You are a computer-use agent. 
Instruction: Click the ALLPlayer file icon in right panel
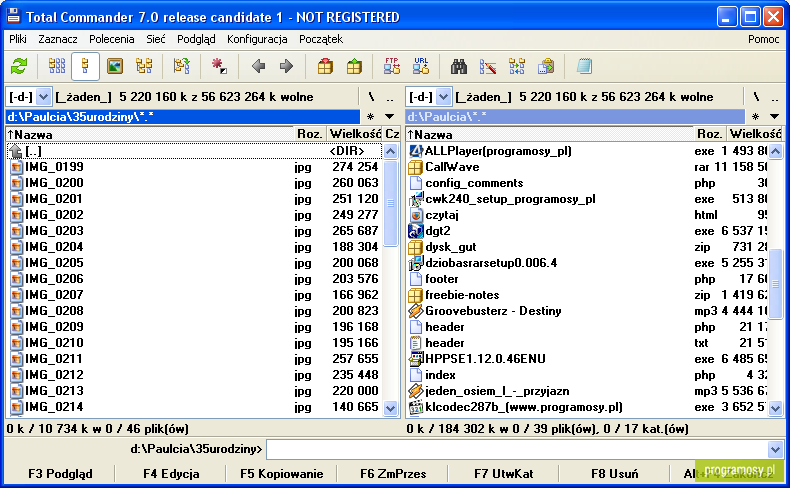click(x=415, y=151)
